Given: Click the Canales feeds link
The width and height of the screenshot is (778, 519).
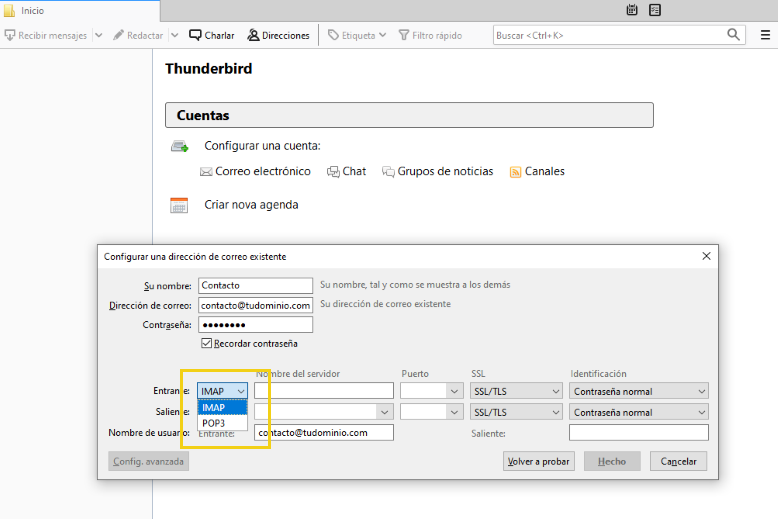Looking at the screenshot, I should point(537,171).
